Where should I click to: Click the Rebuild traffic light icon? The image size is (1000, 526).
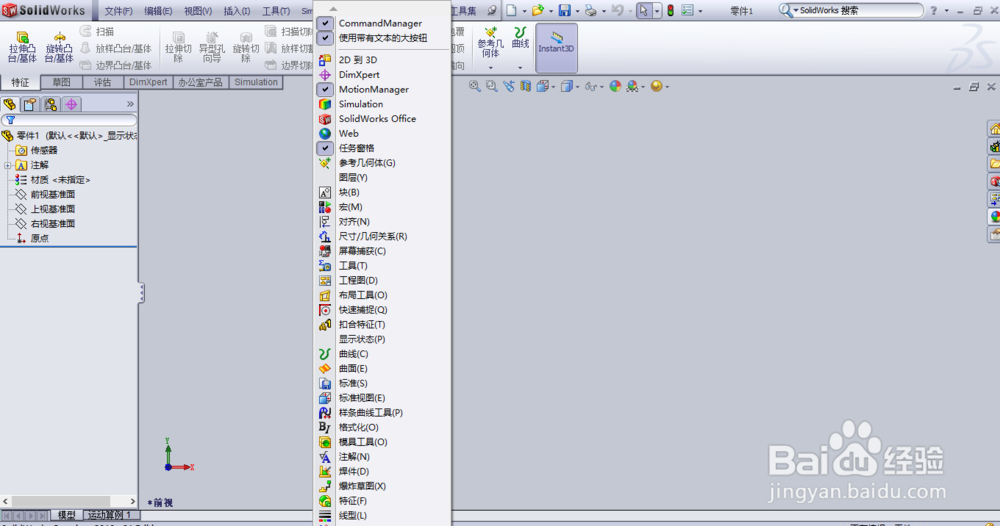[x=670, y=10]
